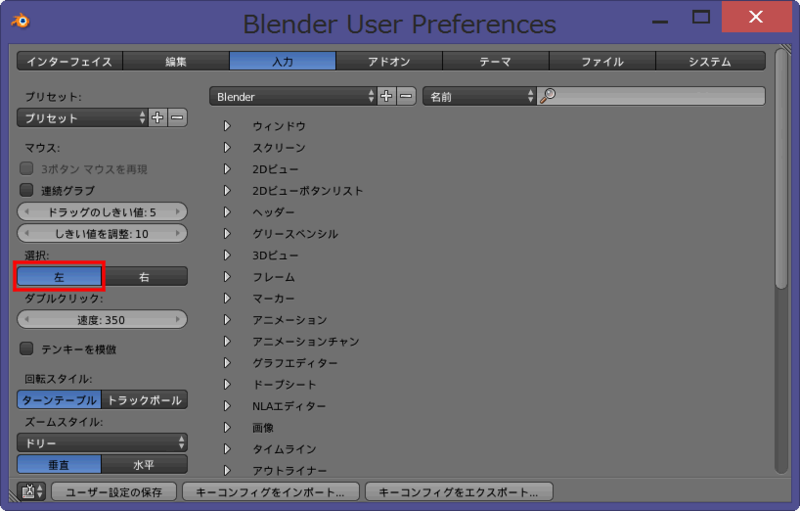Image resolution: width=800 pixels, height=511 pixels.
Task: Choose トラックボール rotation style
Action: 144,400
